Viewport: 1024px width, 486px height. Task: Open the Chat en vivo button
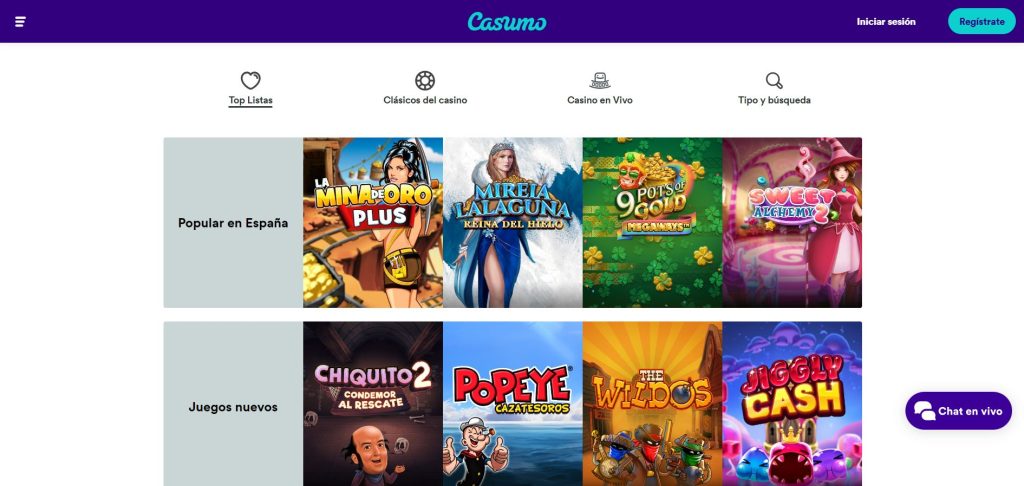pyautogui.click(x=959, y=411)
